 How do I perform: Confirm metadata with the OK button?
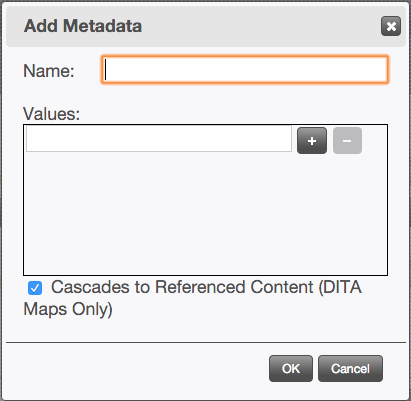(x=291, y=369)
